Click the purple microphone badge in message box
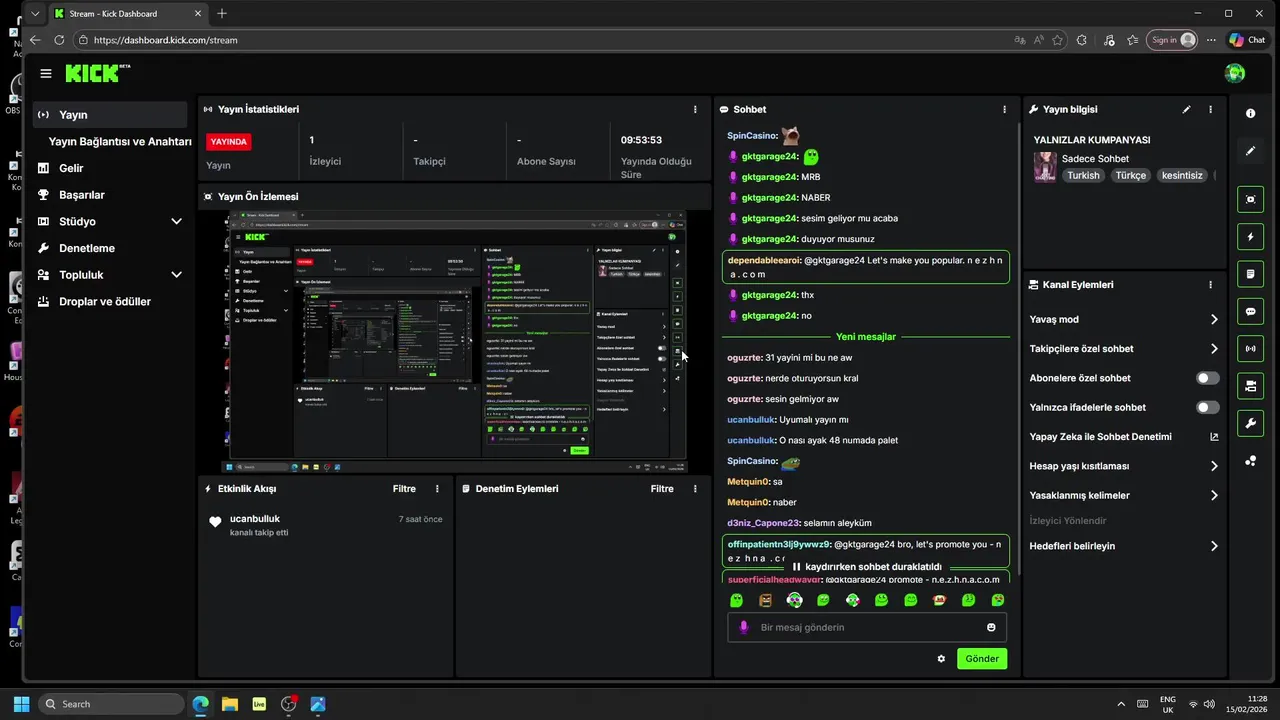The image size is (1280, 720). point(743,628)
